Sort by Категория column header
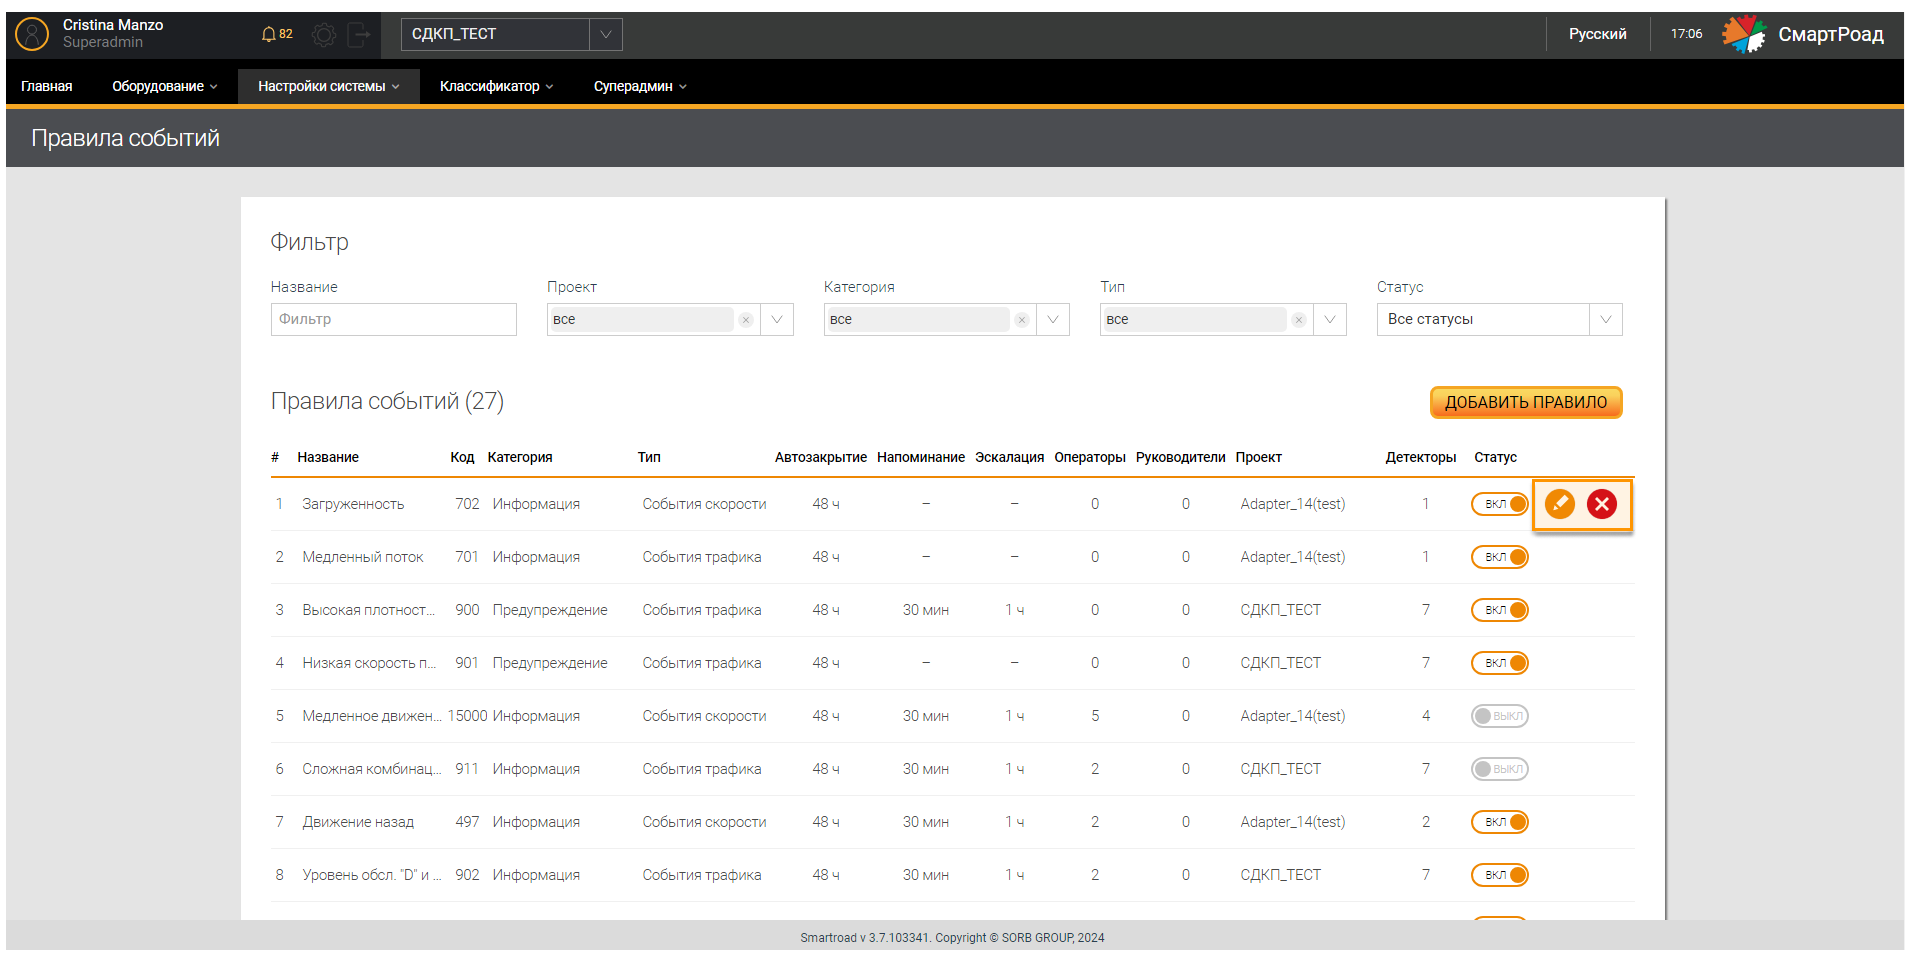 coord(520,457)
